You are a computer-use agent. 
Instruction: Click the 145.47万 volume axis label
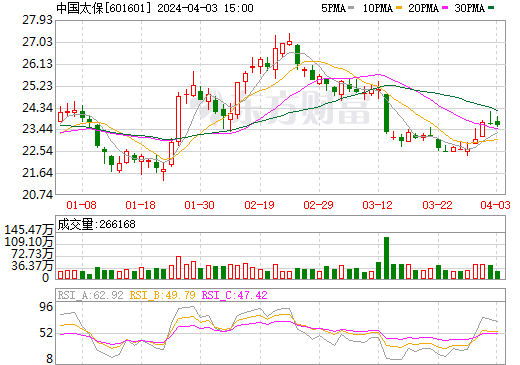click(29, 230)
